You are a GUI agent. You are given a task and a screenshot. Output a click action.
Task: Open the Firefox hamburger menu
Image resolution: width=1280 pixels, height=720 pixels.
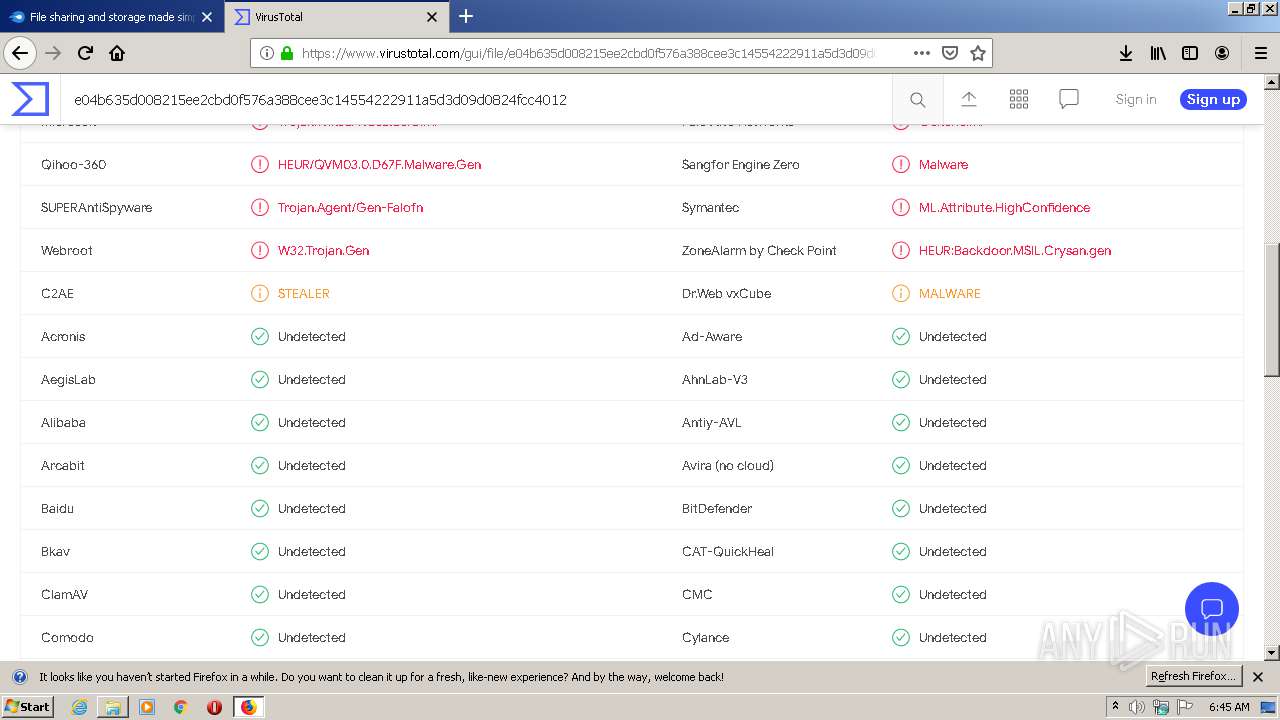tap(1260, 53)
